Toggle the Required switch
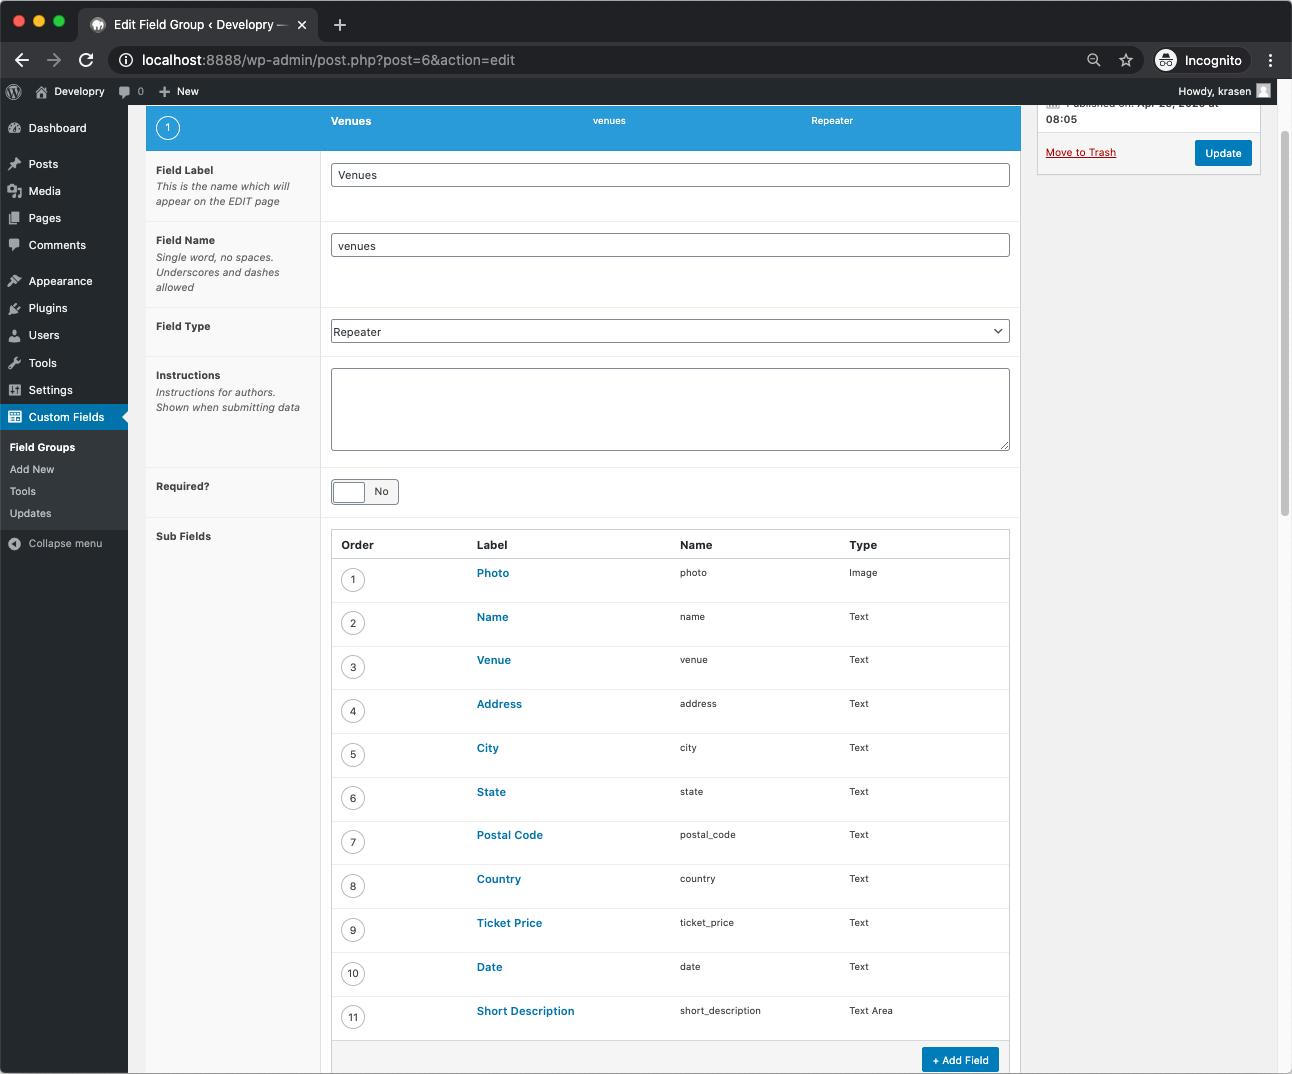The height and width of the screenshot is (1074, 1292). [x=365, y=492]
